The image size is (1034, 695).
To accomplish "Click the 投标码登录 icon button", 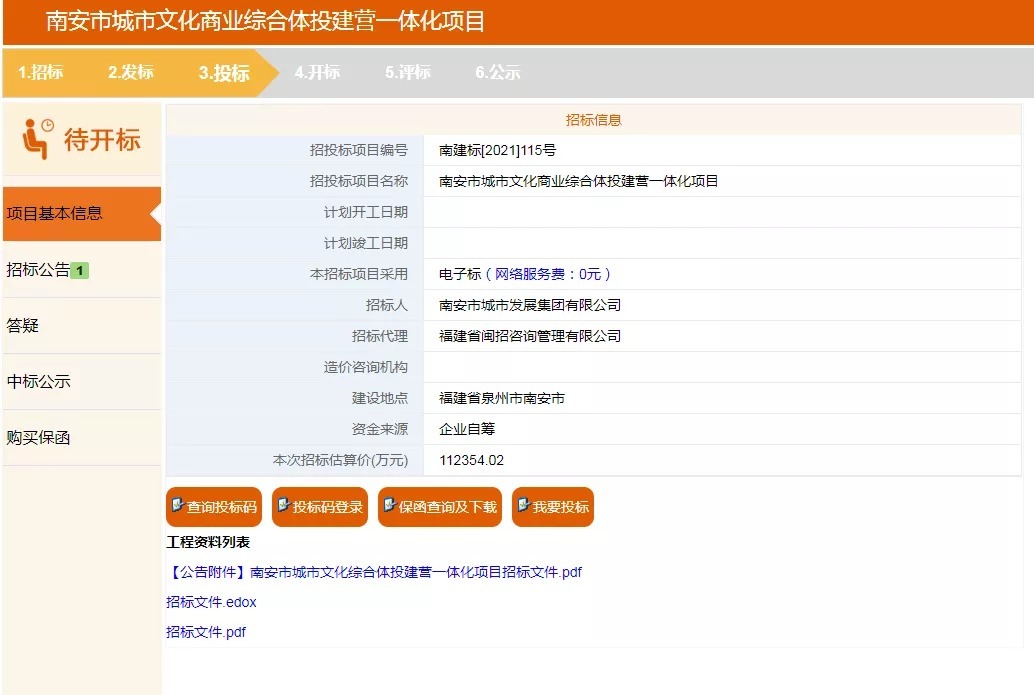I will 320,506.
